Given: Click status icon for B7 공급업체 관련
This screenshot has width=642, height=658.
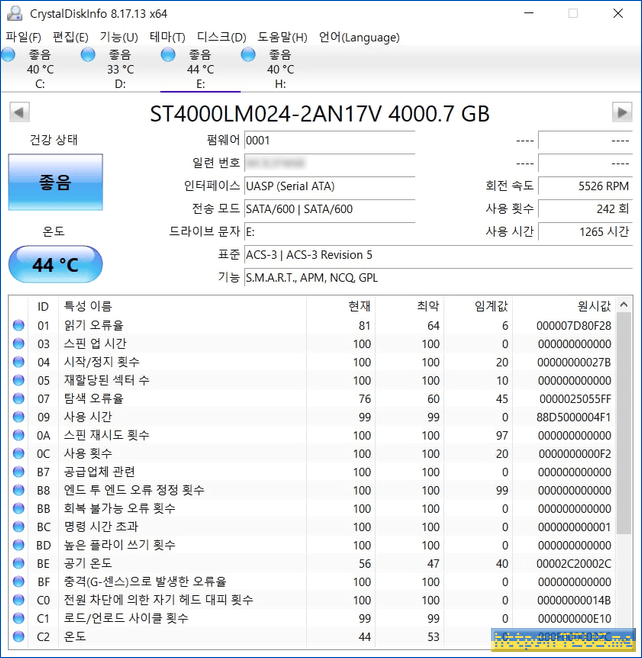Looking at the screenshot, I should coord(18,472).
